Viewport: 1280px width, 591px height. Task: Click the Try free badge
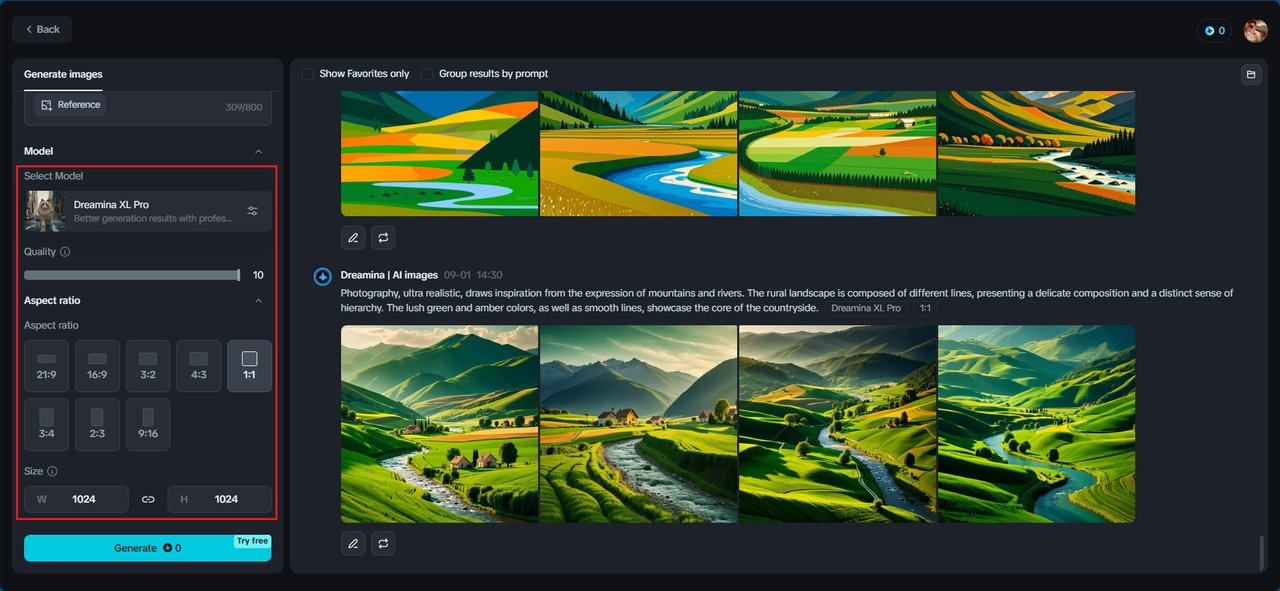(252, 541)
